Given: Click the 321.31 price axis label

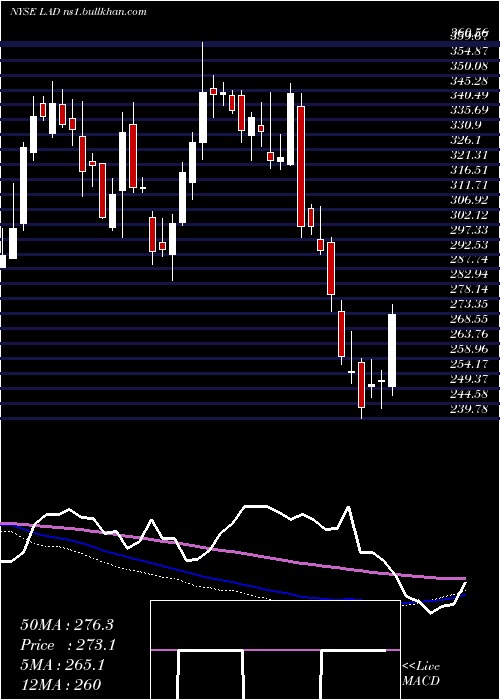Looking at the screenshot, I should [x=469, y=154].
